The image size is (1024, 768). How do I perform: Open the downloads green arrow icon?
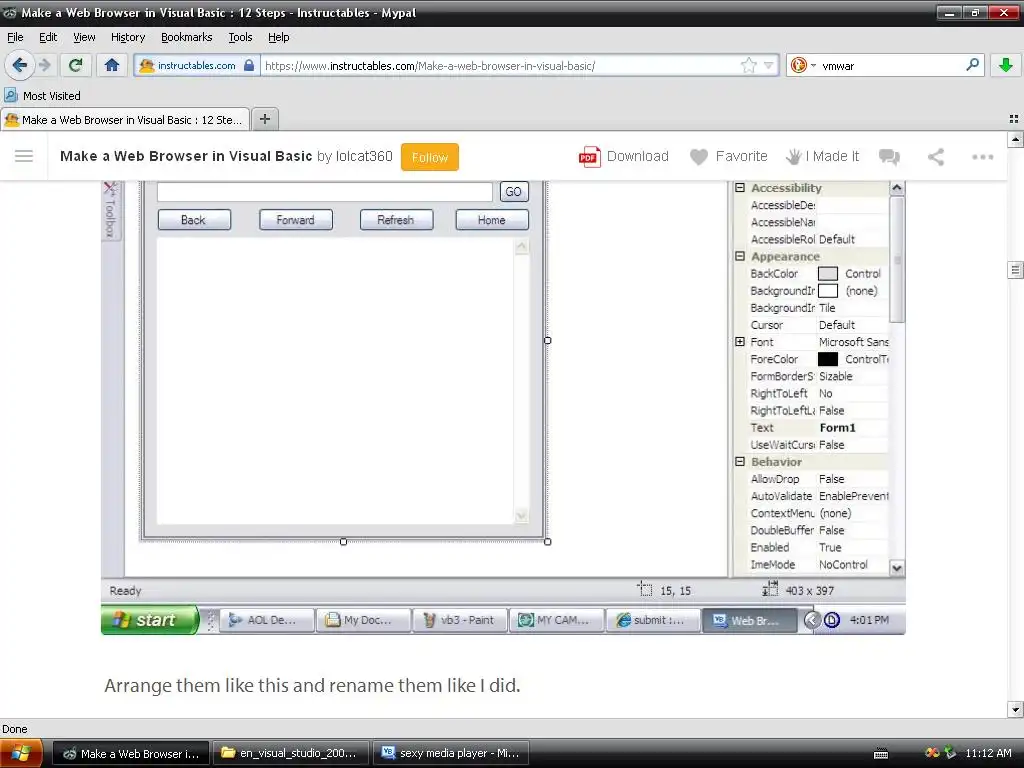[x=1006, y=65]
